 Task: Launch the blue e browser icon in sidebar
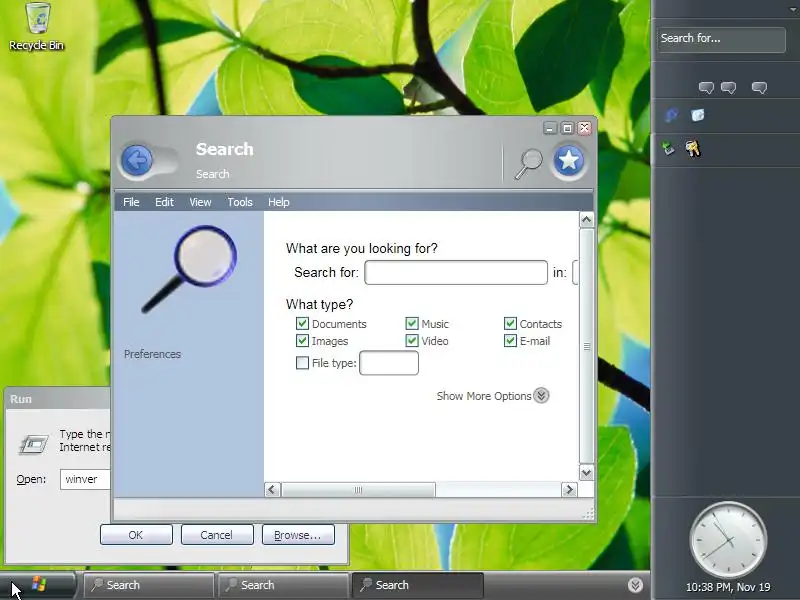click(671, 116)
